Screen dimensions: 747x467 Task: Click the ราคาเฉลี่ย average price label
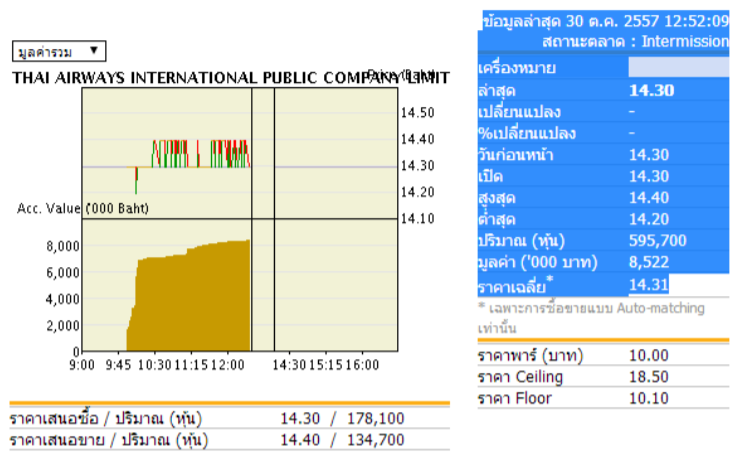[x=515, y=285]
